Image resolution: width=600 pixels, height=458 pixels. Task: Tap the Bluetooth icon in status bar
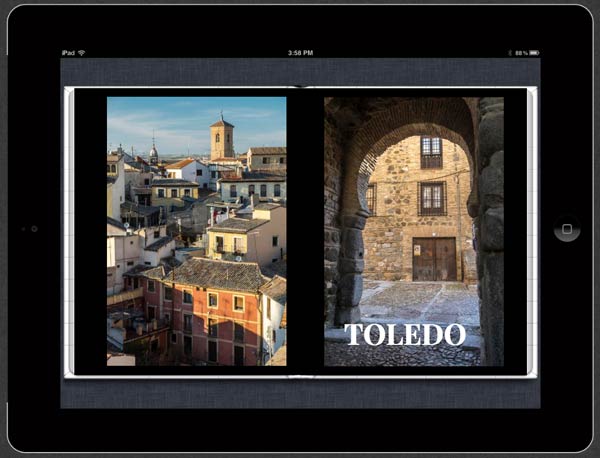(510, 53)
